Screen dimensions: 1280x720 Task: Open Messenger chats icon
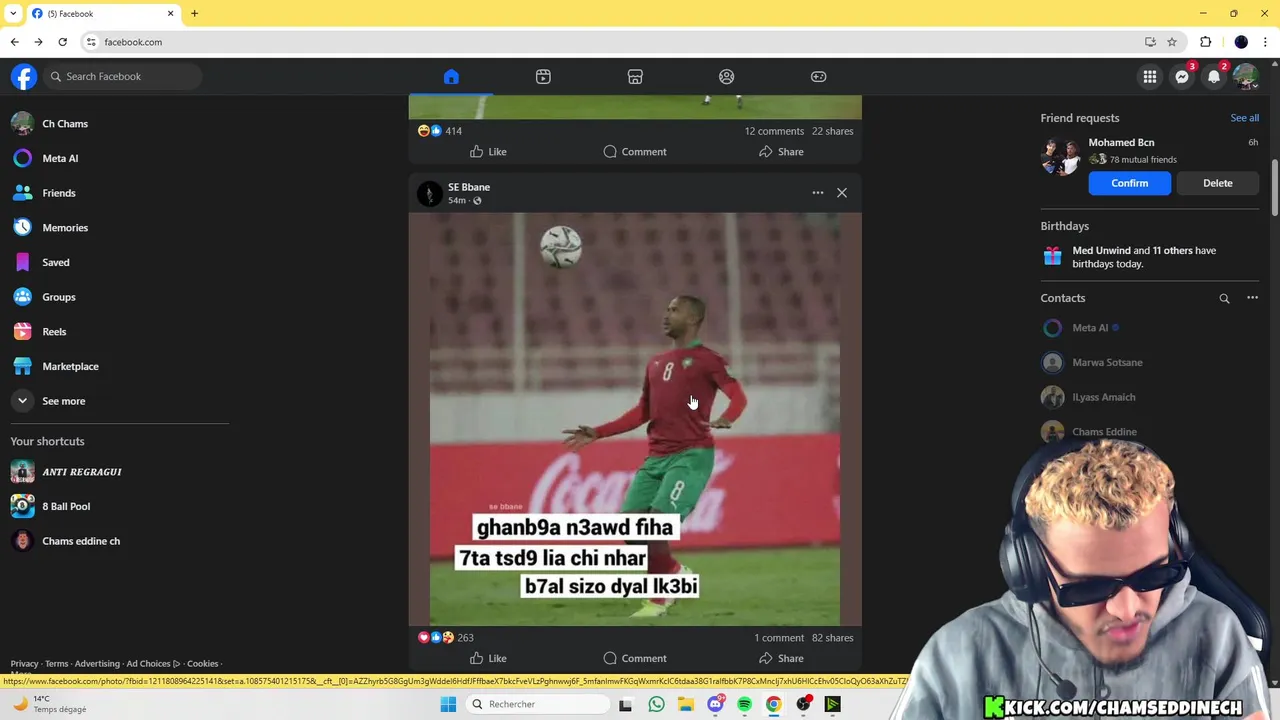tap(1182, 77)
